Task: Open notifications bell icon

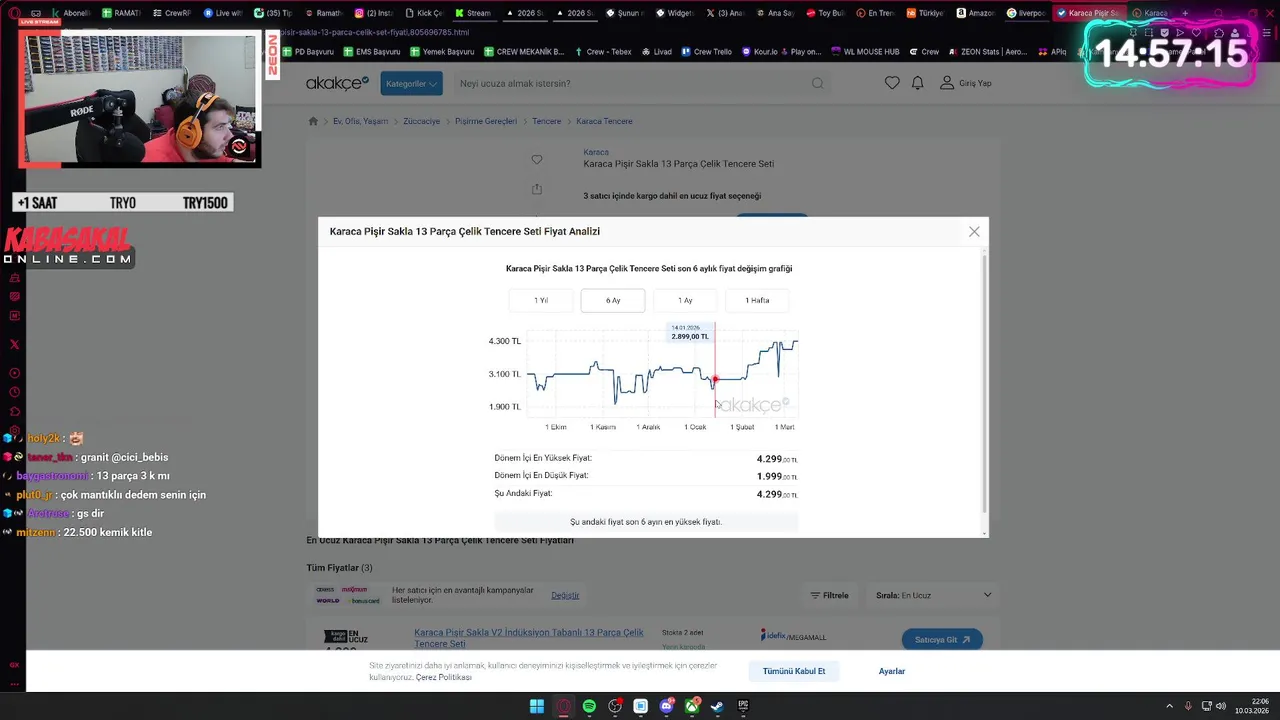Action: click(x=917, y=83)
